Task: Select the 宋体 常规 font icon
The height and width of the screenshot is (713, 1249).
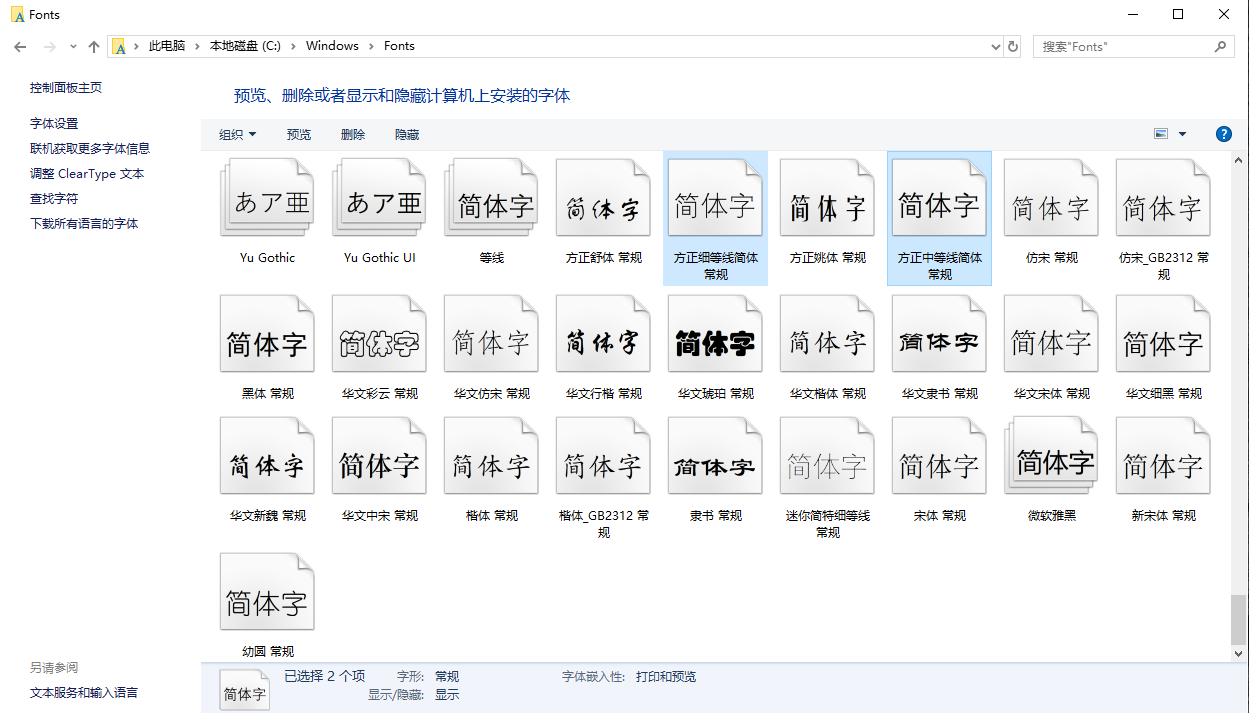Action: [x=939, y=456]
